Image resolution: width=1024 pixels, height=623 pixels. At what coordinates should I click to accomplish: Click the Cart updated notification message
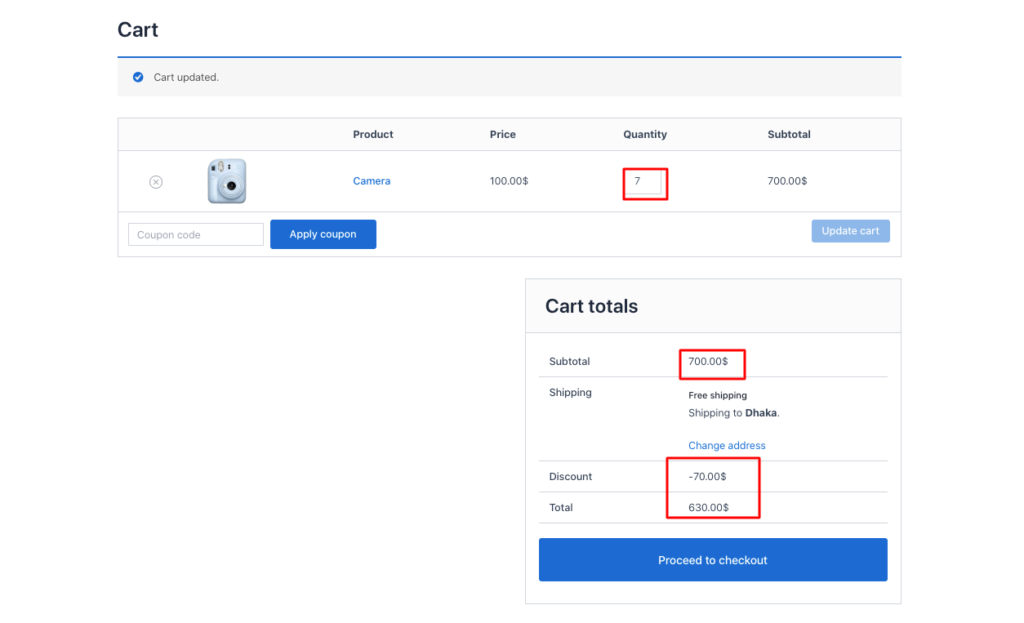point(186,77)
